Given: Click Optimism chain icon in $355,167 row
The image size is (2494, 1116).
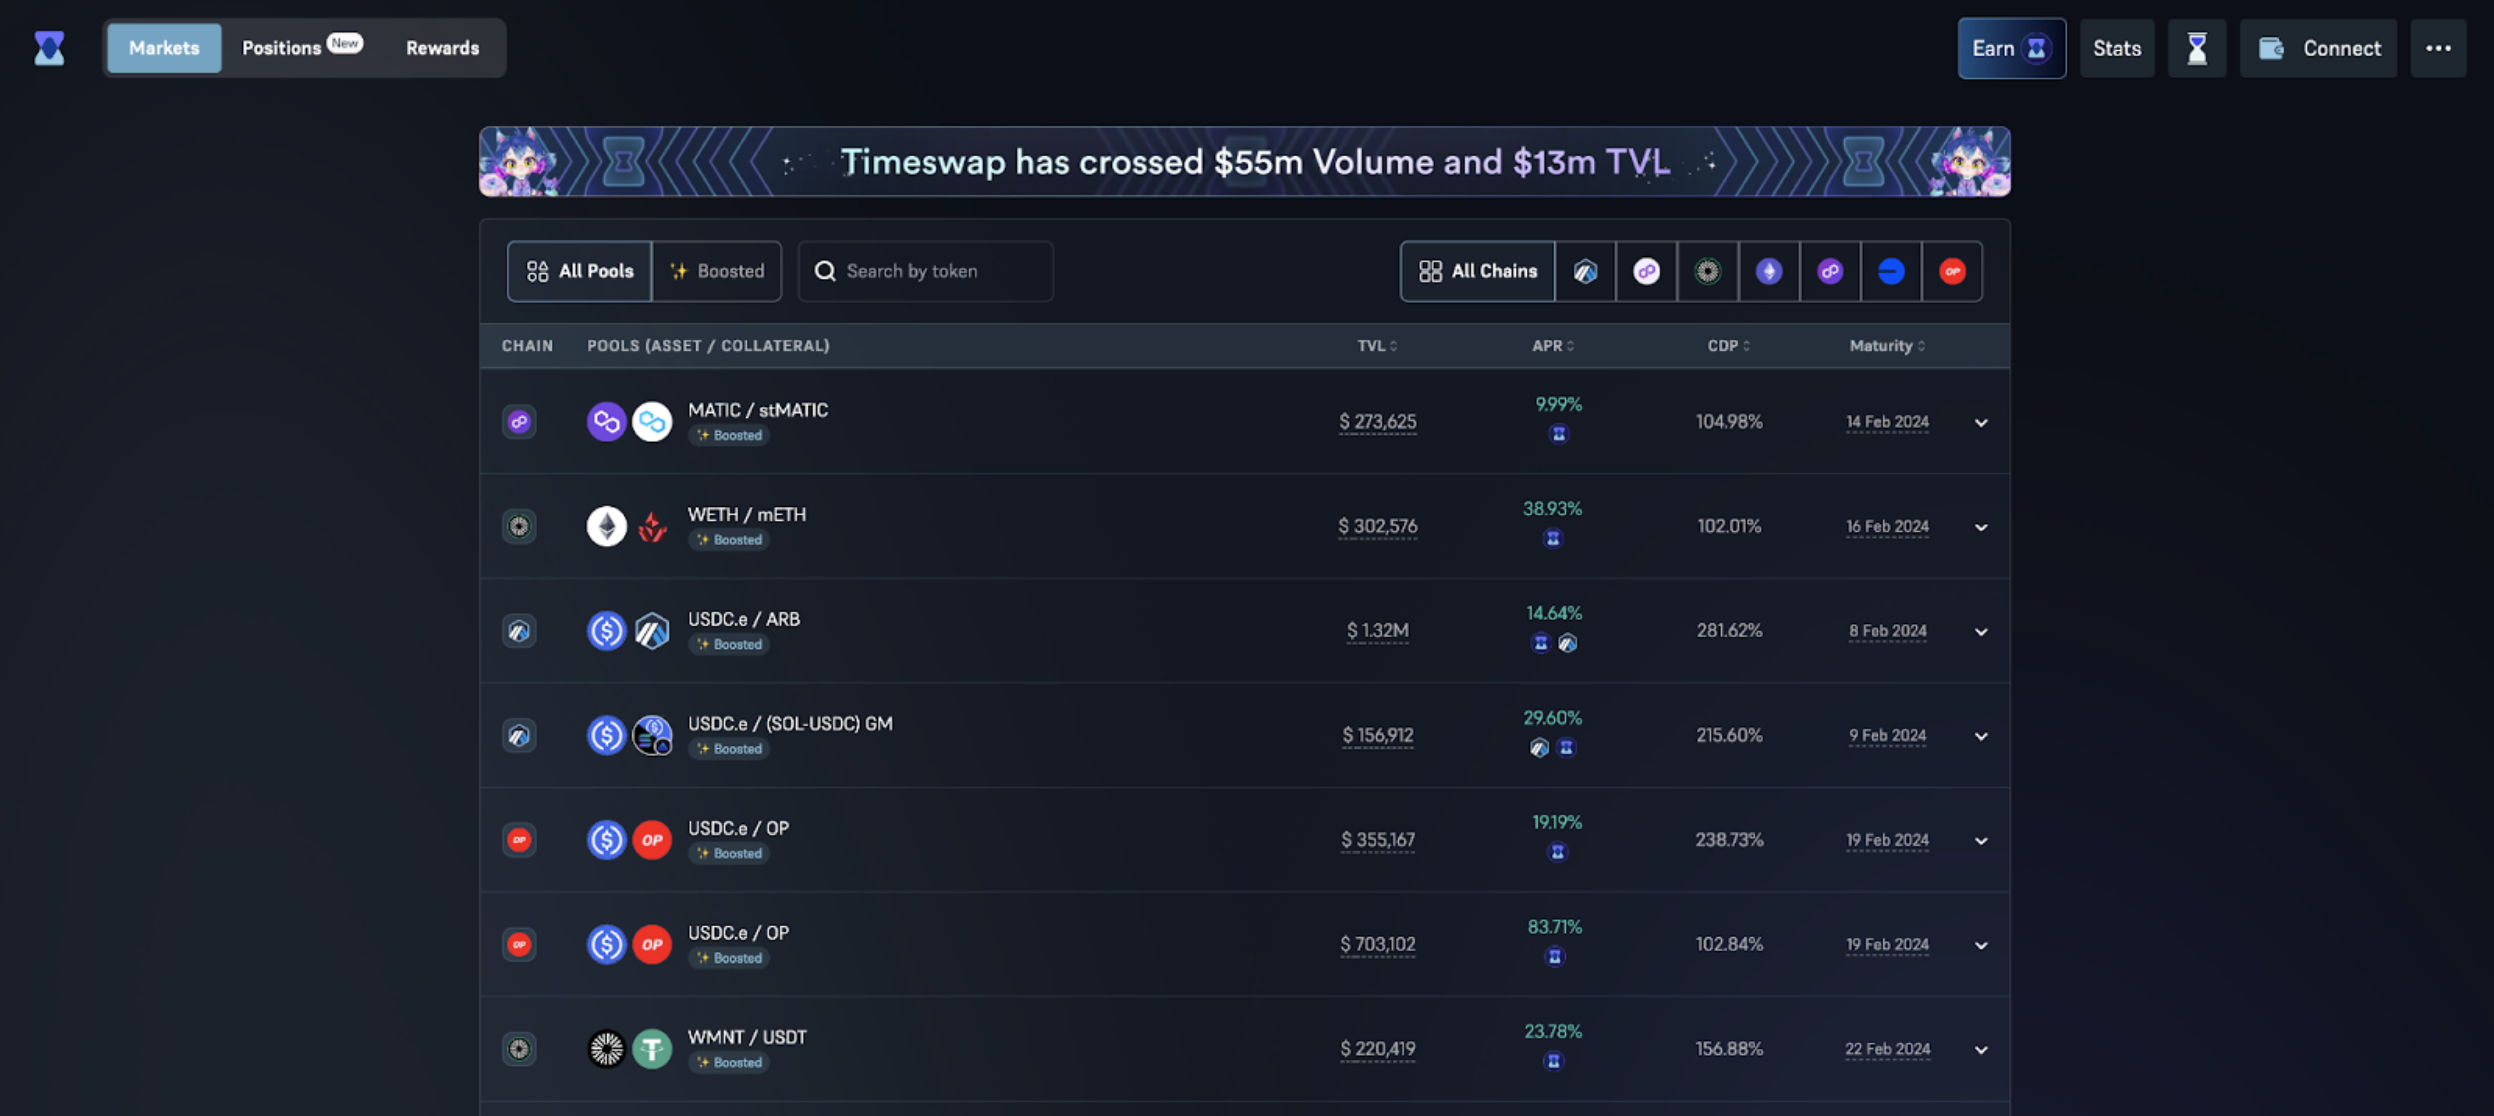Looking at the screenshot, I should click(519, 840).
